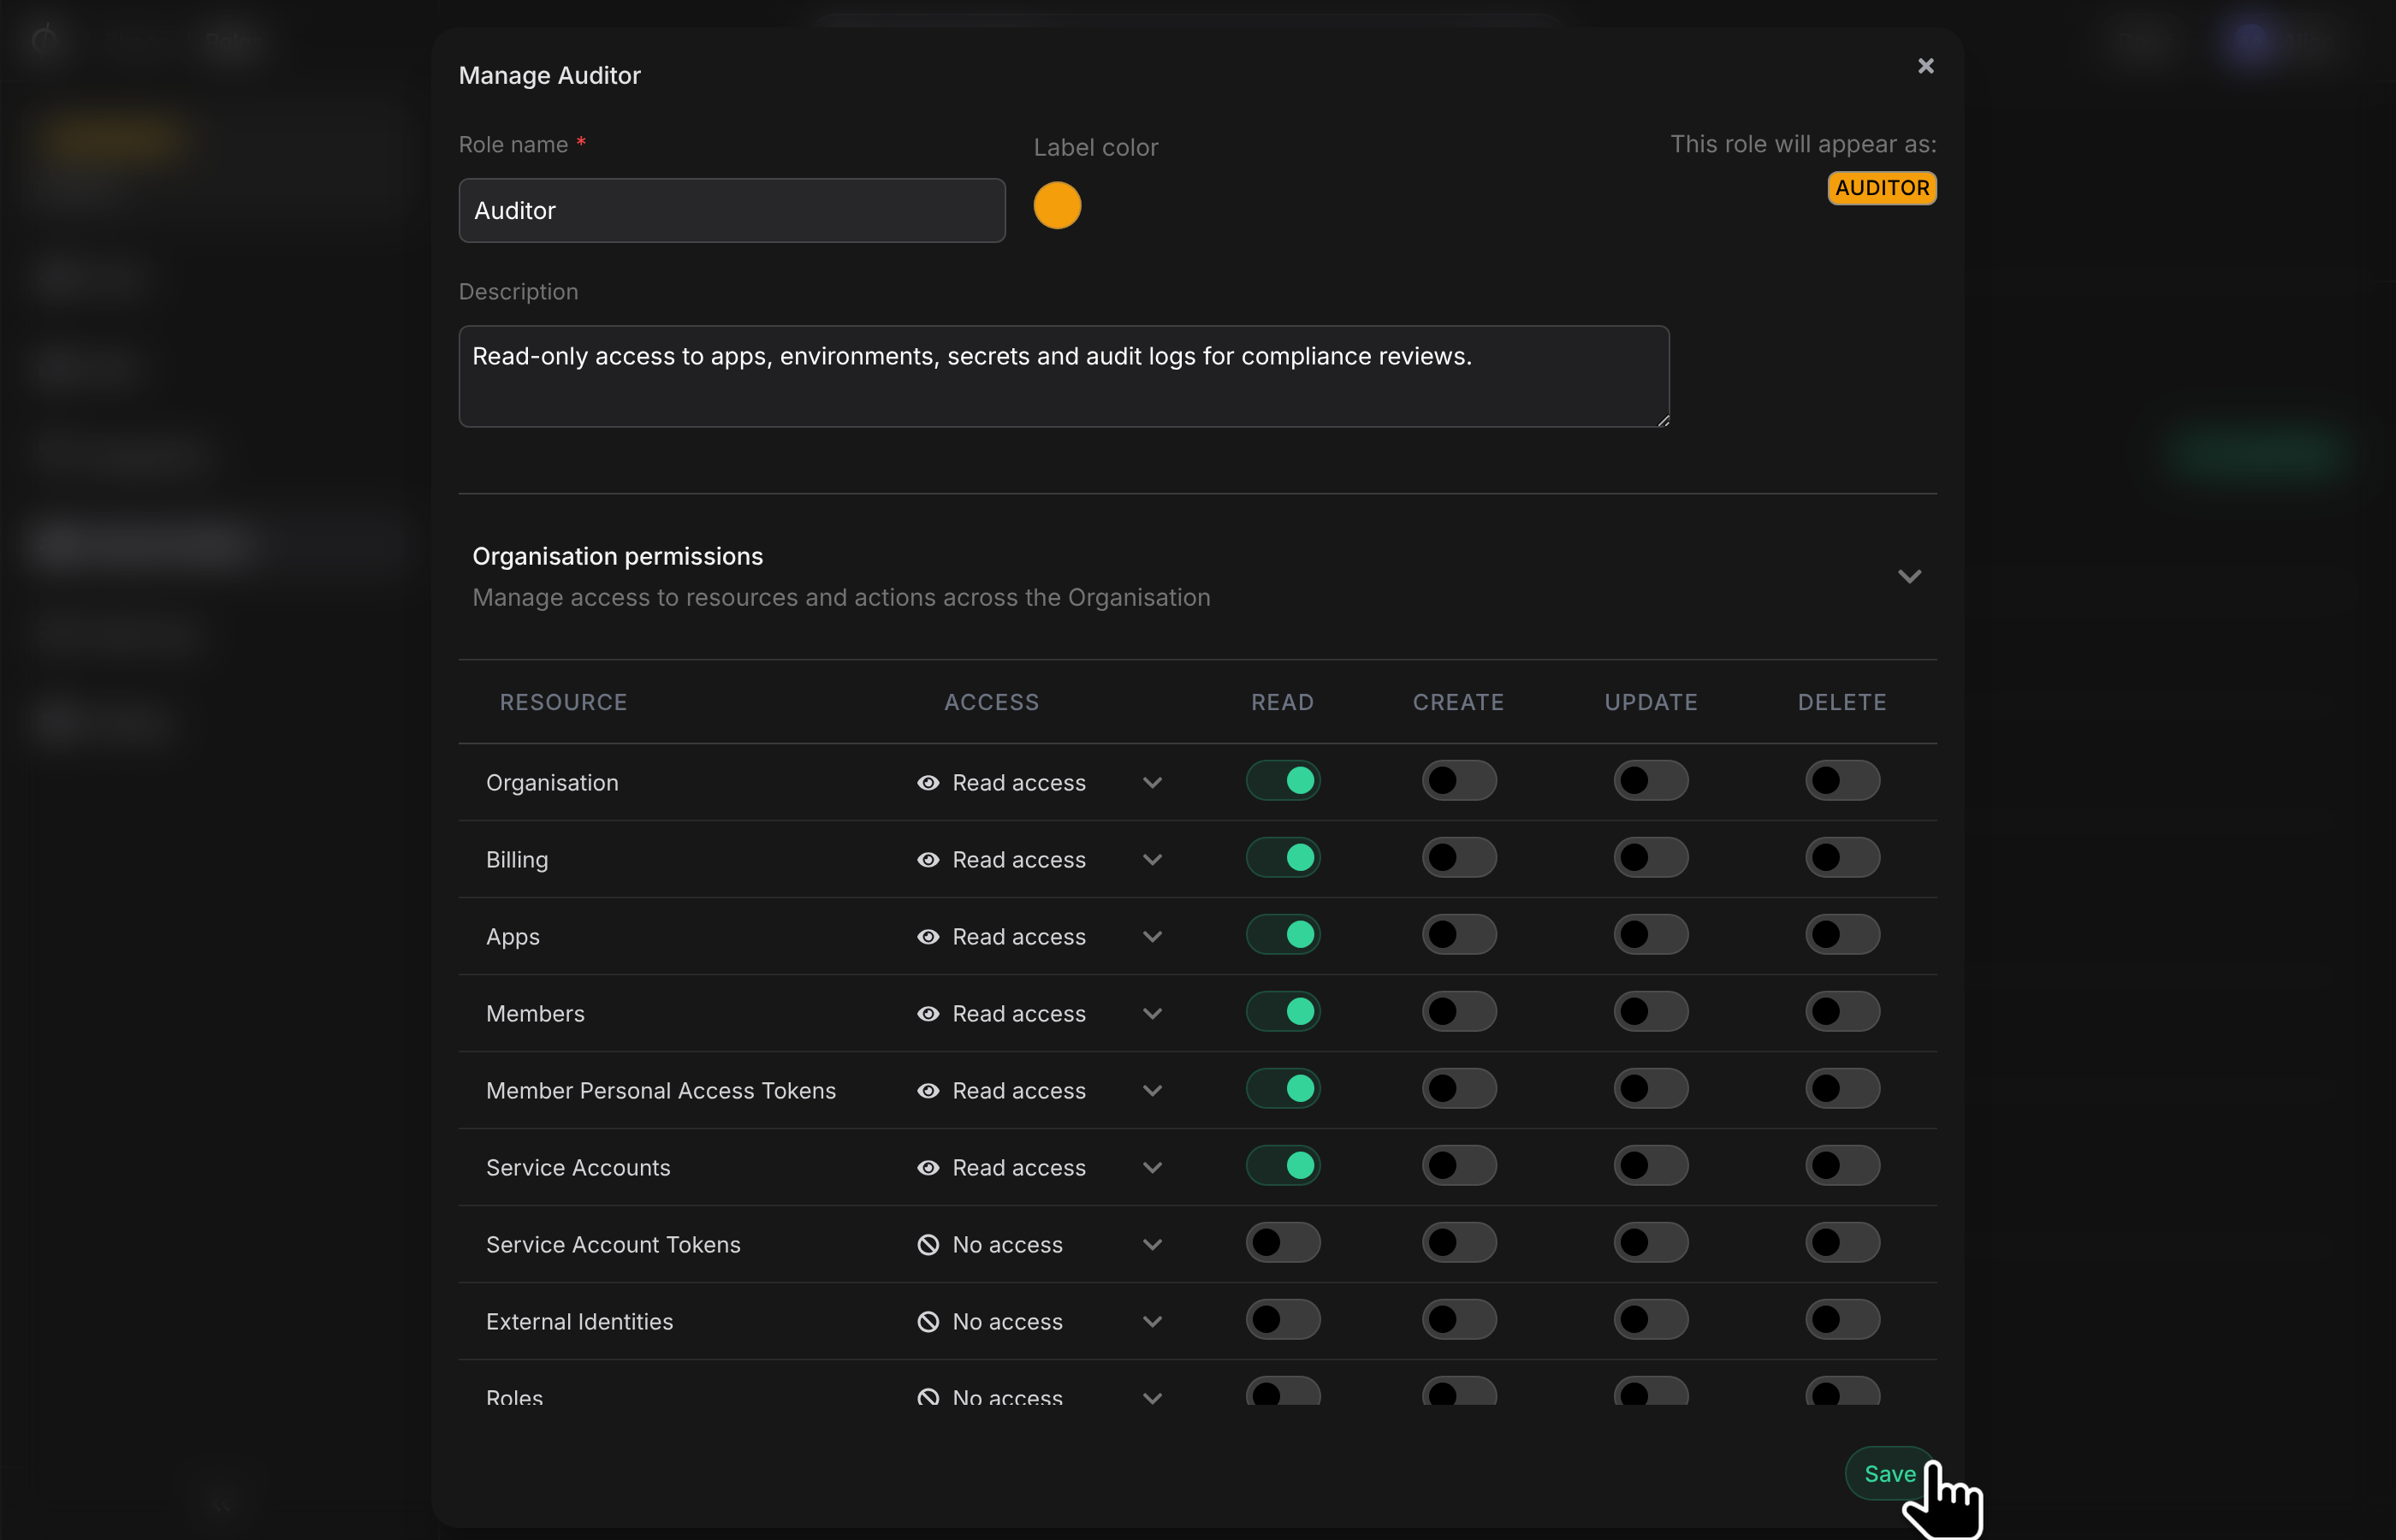Click the eye icon in Billing row
This screenshot has width=2396, height=1540.
pyautogui.click(x=928, y=860)
